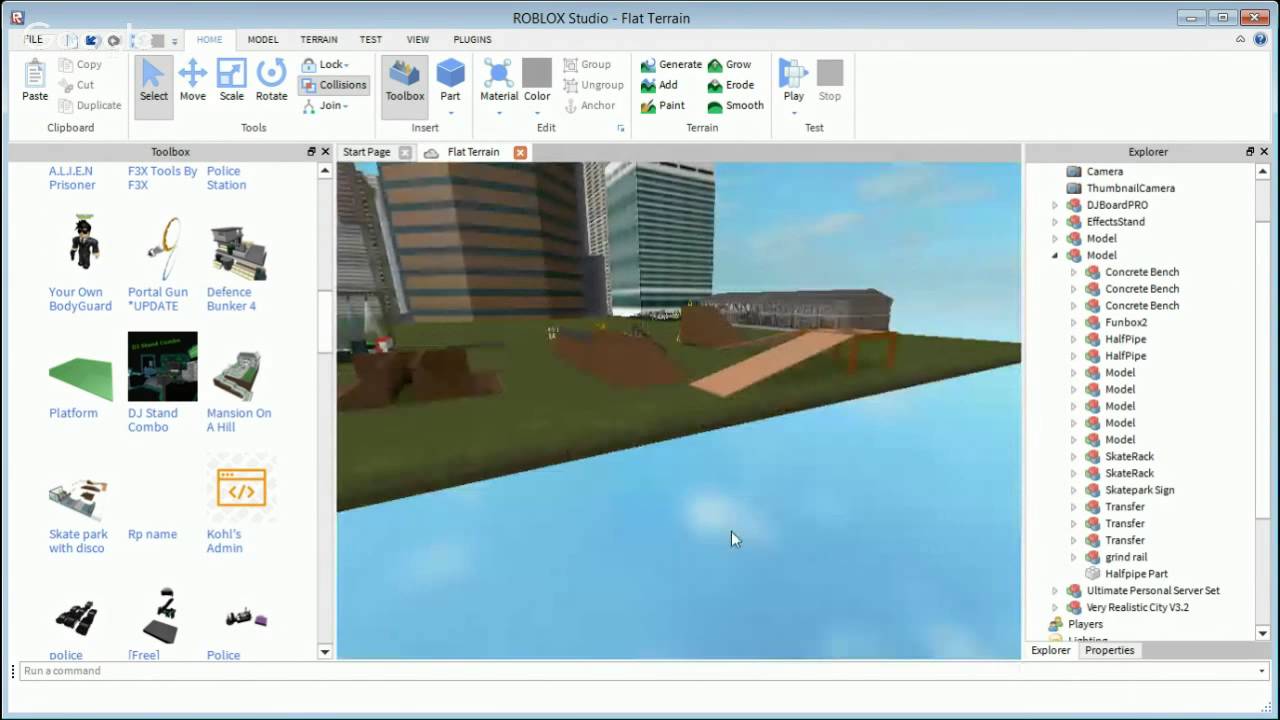Switch to the TERRAIN ribbon tab
The image size is (1280, 720).
(x=319, y=39)
